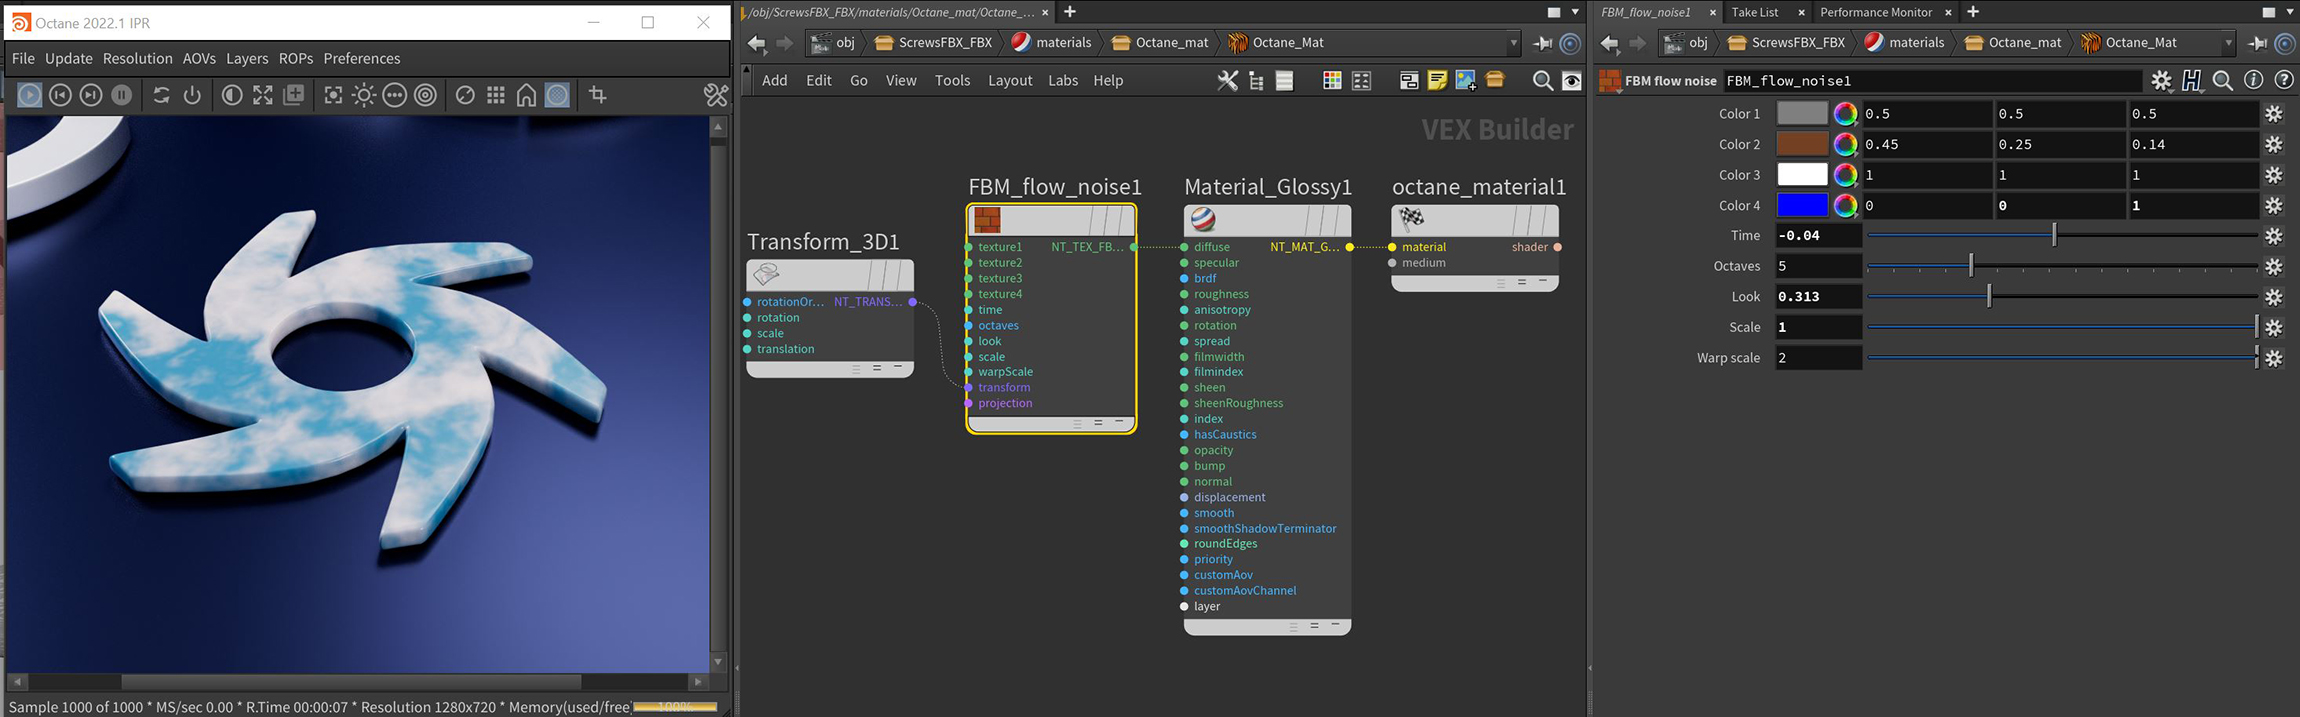Toggle the IPR grid overlay button
Screen dimensions: 2300x717
tap(495, 95)
